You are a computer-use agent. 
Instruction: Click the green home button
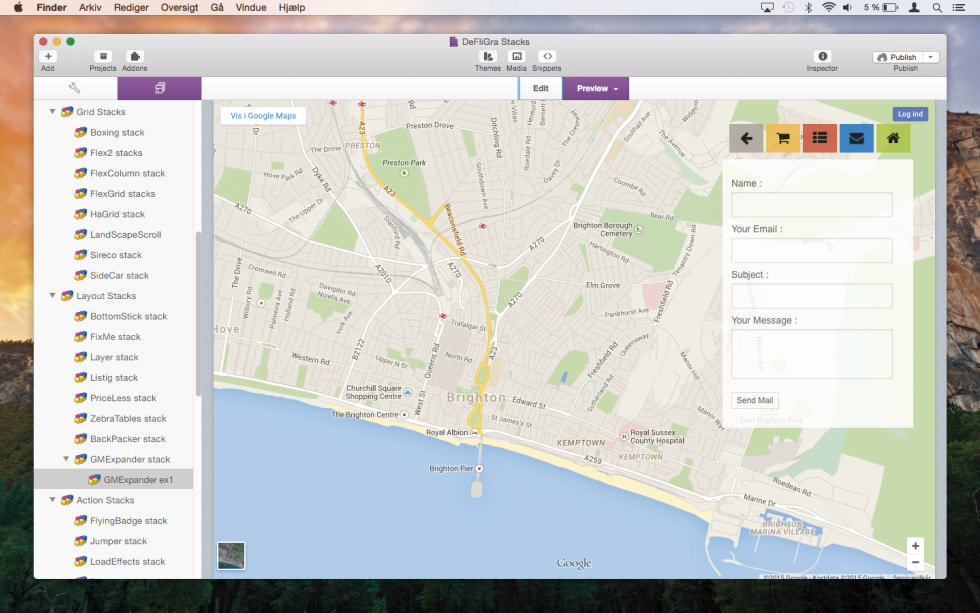pos(893,138)
